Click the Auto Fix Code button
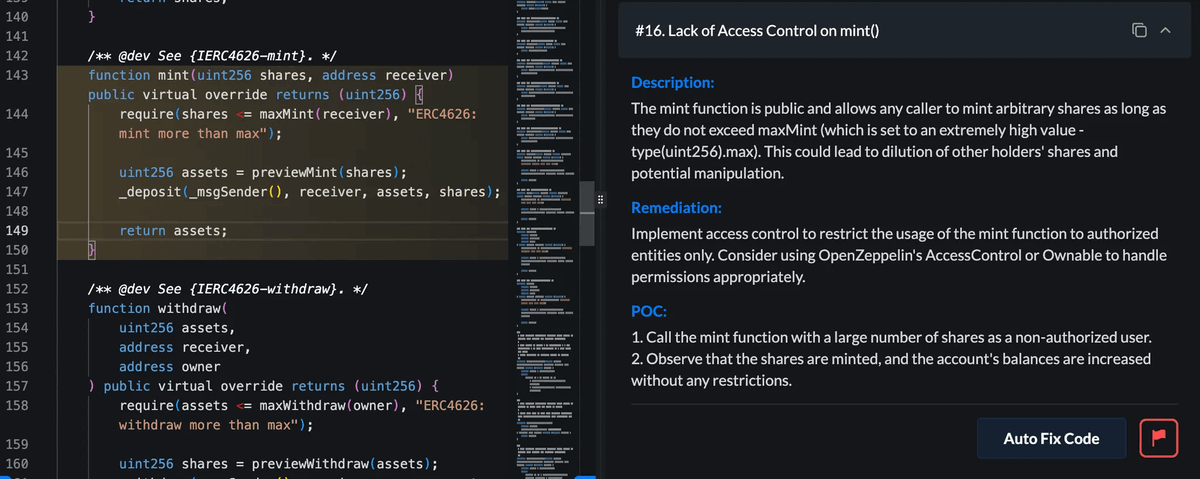This screenshot has height=479, width=1200. pos(1051,438)
